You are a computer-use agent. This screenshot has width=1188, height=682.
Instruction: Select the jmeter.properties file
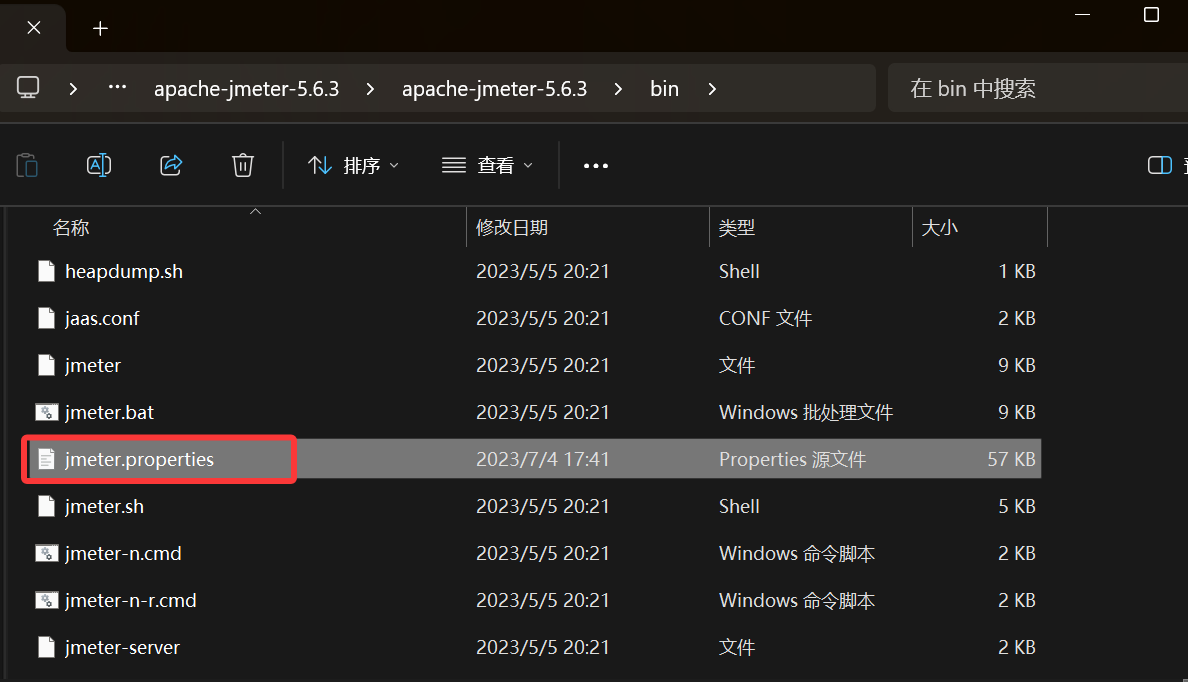139,459
